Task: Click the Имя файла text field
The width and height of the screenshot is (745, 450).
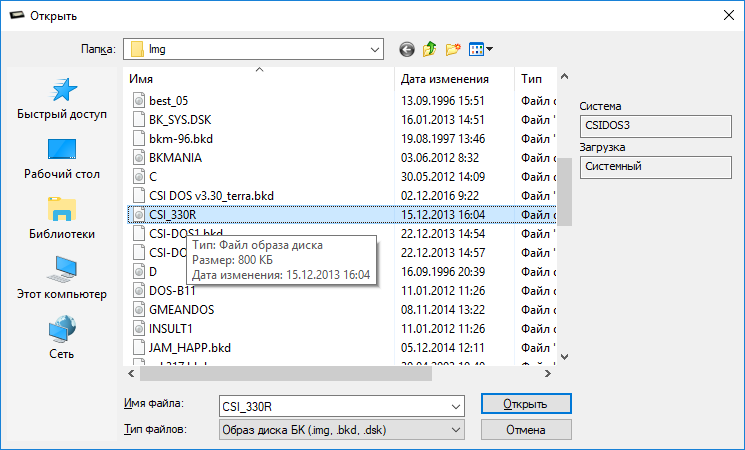Action: coord(333,405)
